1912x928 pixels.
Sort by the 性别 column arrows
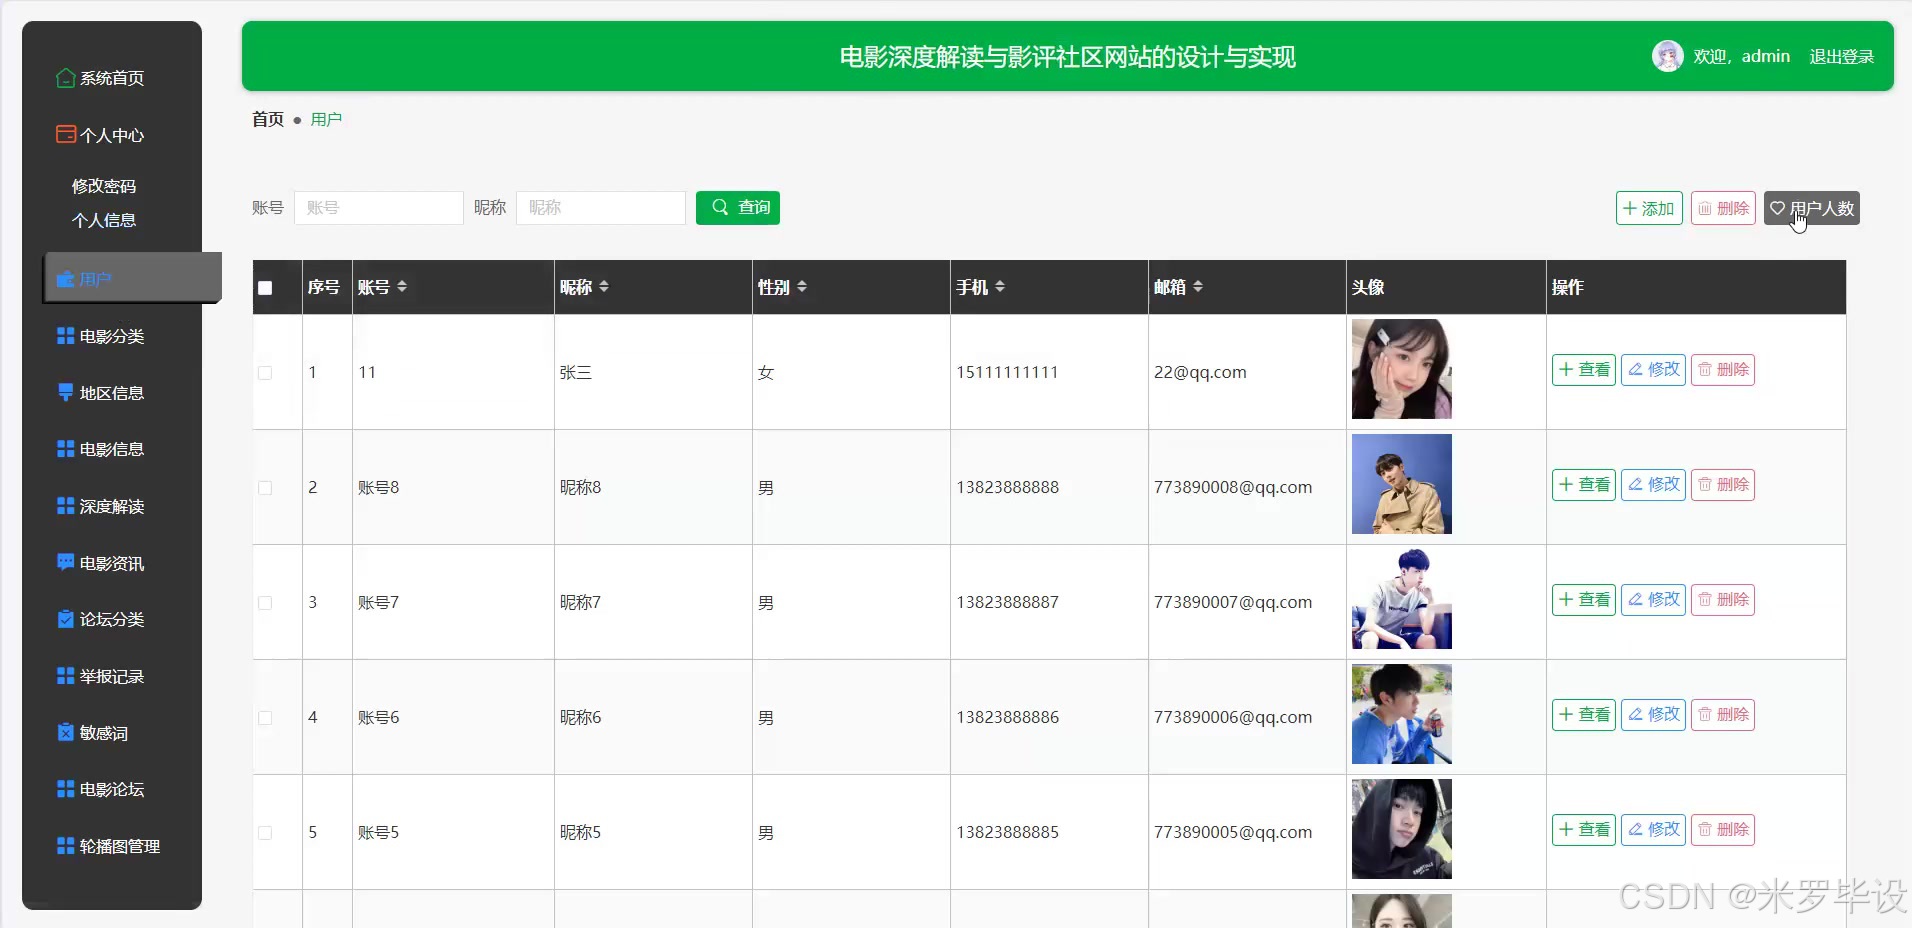[x=802, y=287]
